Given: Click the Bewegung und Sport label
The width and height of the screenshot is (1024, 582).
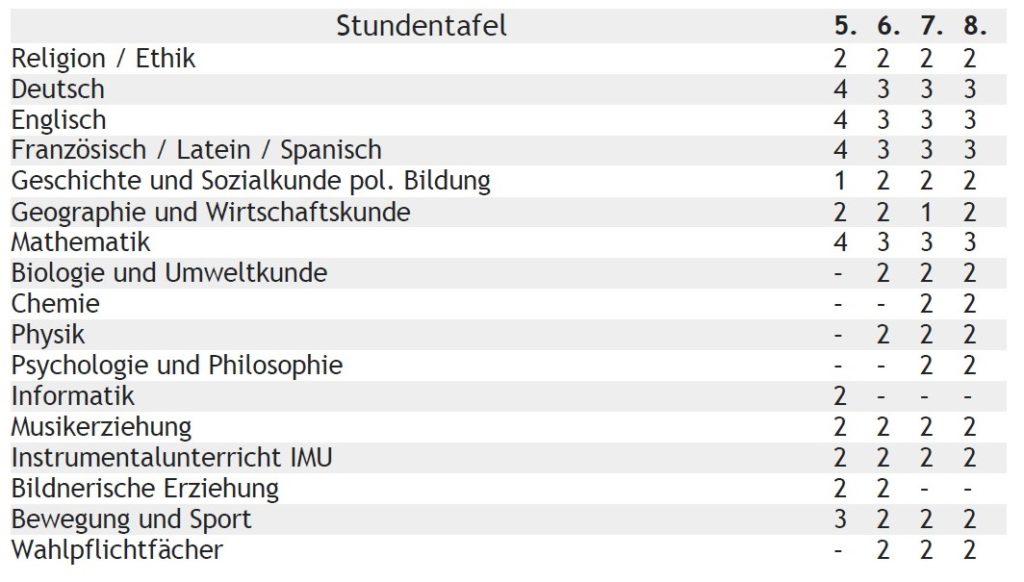Looking at the screenshot, I should coord(131,520).
